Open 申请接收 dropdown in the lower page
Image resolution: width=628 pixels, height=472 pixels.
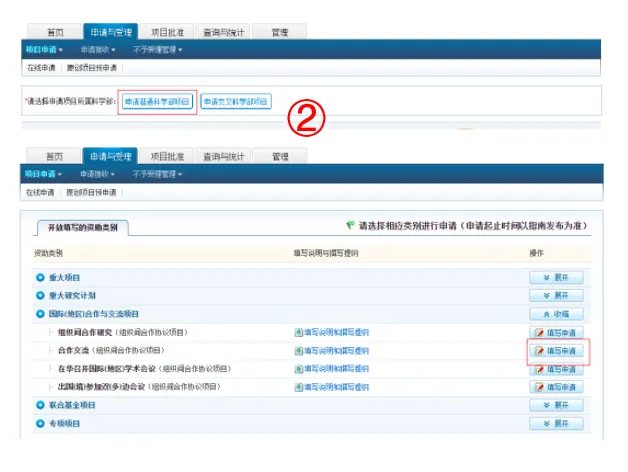(97, 174)
